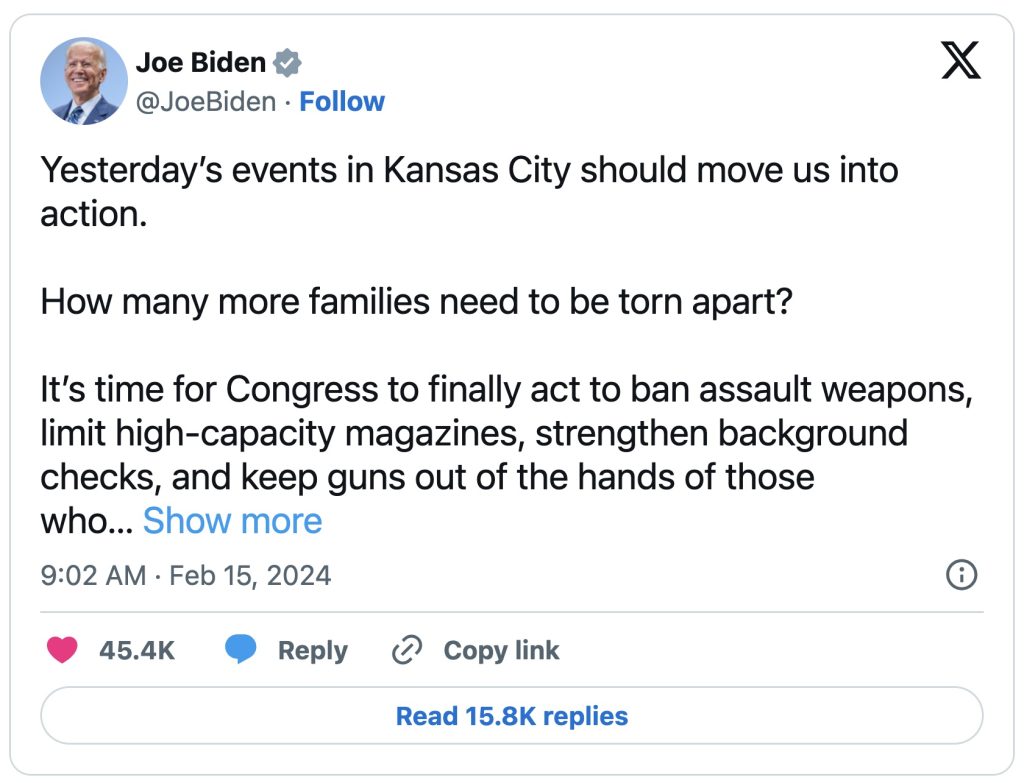Click the Joe Biden display name
1024x783 pixels.
tap(200, 63)
